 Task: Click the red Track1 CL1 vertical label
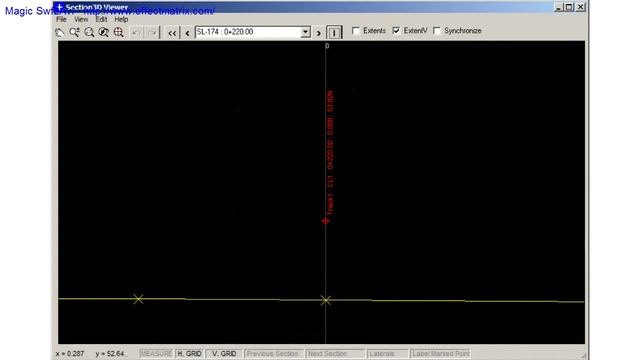click(x=330, y=152)
